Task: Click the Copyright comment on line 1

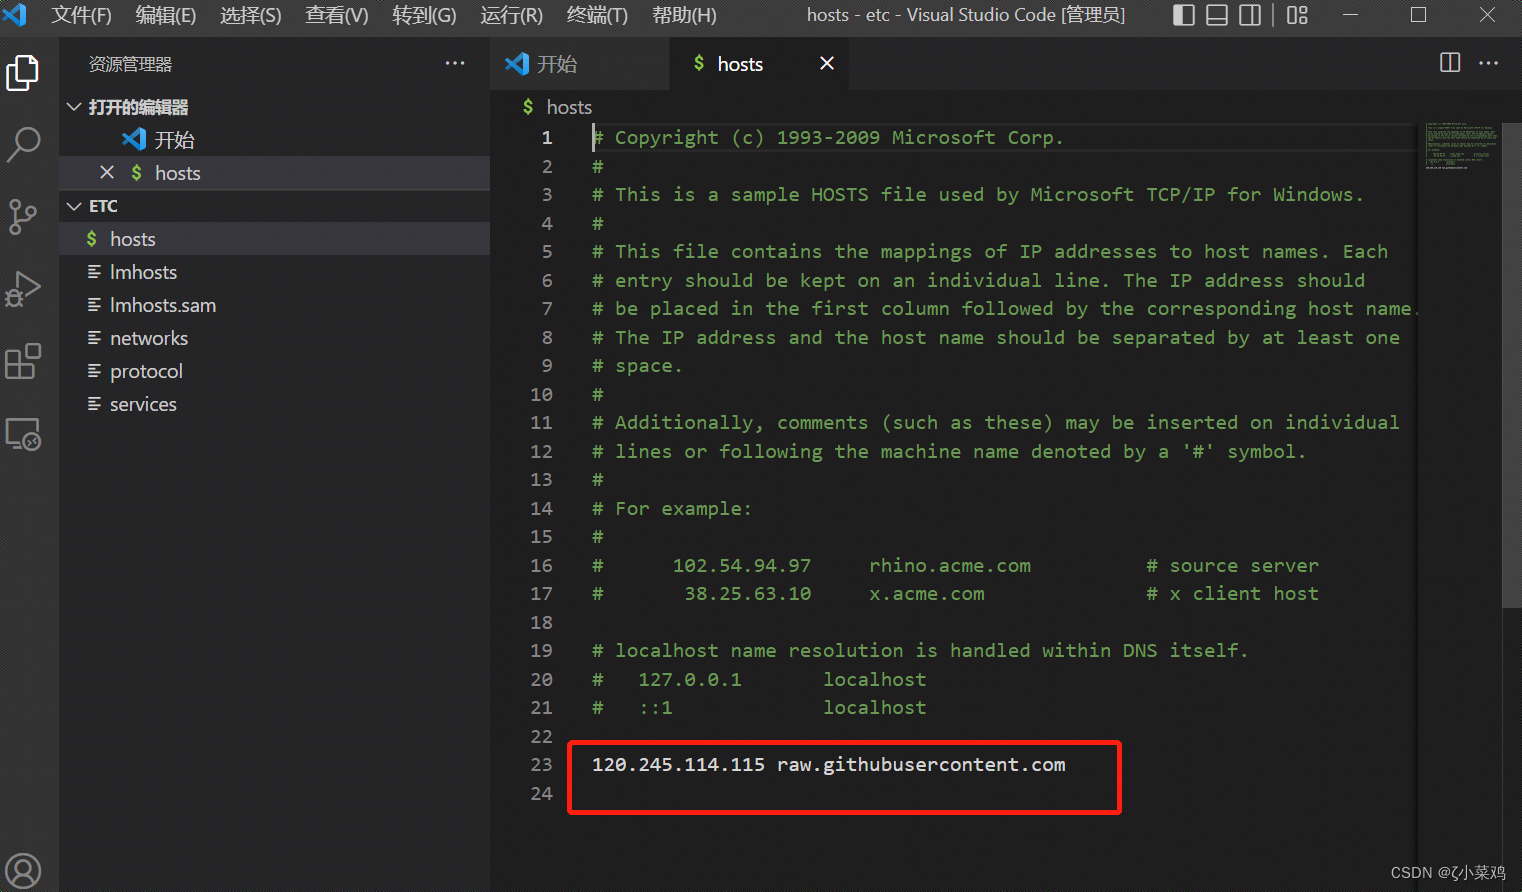Action: (x=828, y=138)
